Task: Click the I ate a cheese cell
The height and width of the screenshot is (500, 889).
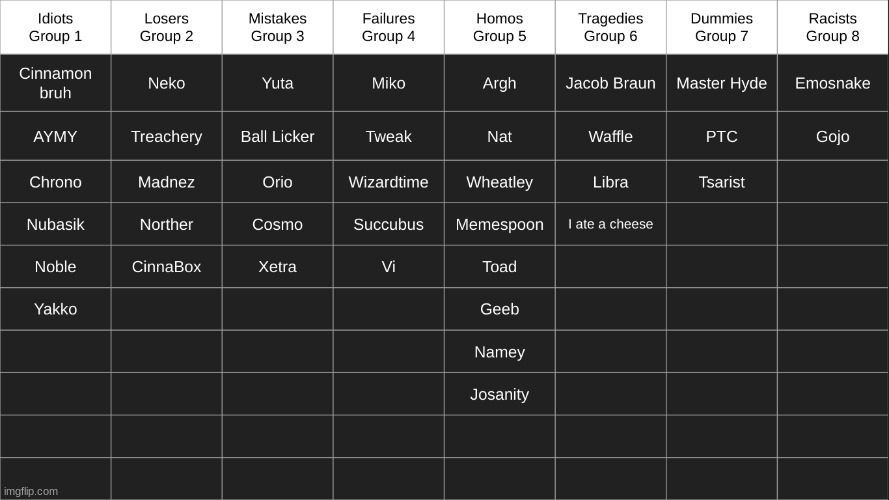Action: click(611, 224)
